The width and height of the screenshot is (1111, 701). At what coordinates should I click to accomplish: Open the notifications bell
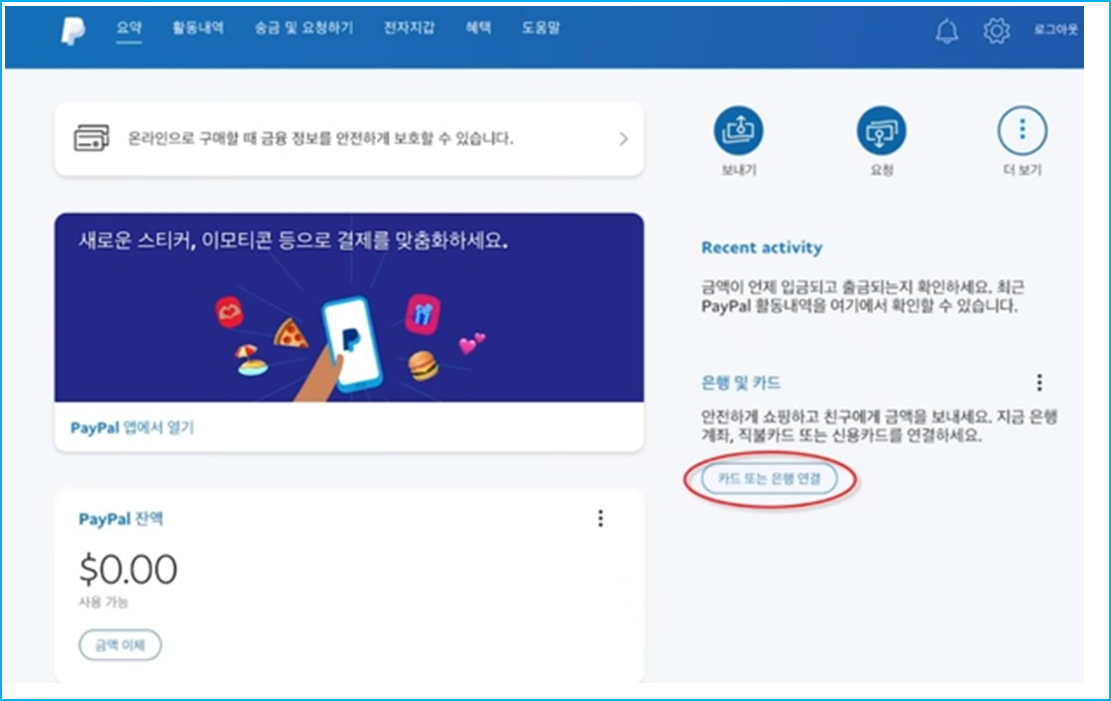[x=947, y=30]
